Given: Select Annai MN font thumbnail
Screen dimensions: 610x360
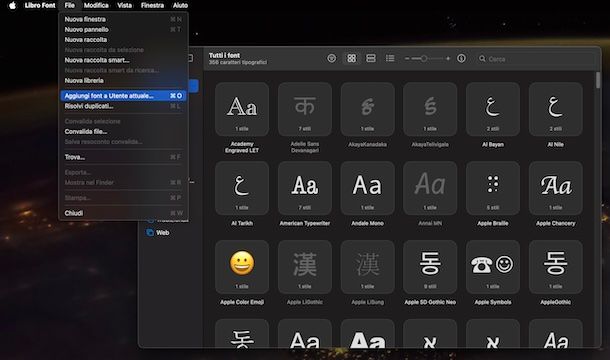Looking at the screenshot, I should pyautogui.click(x=430, y=188).
